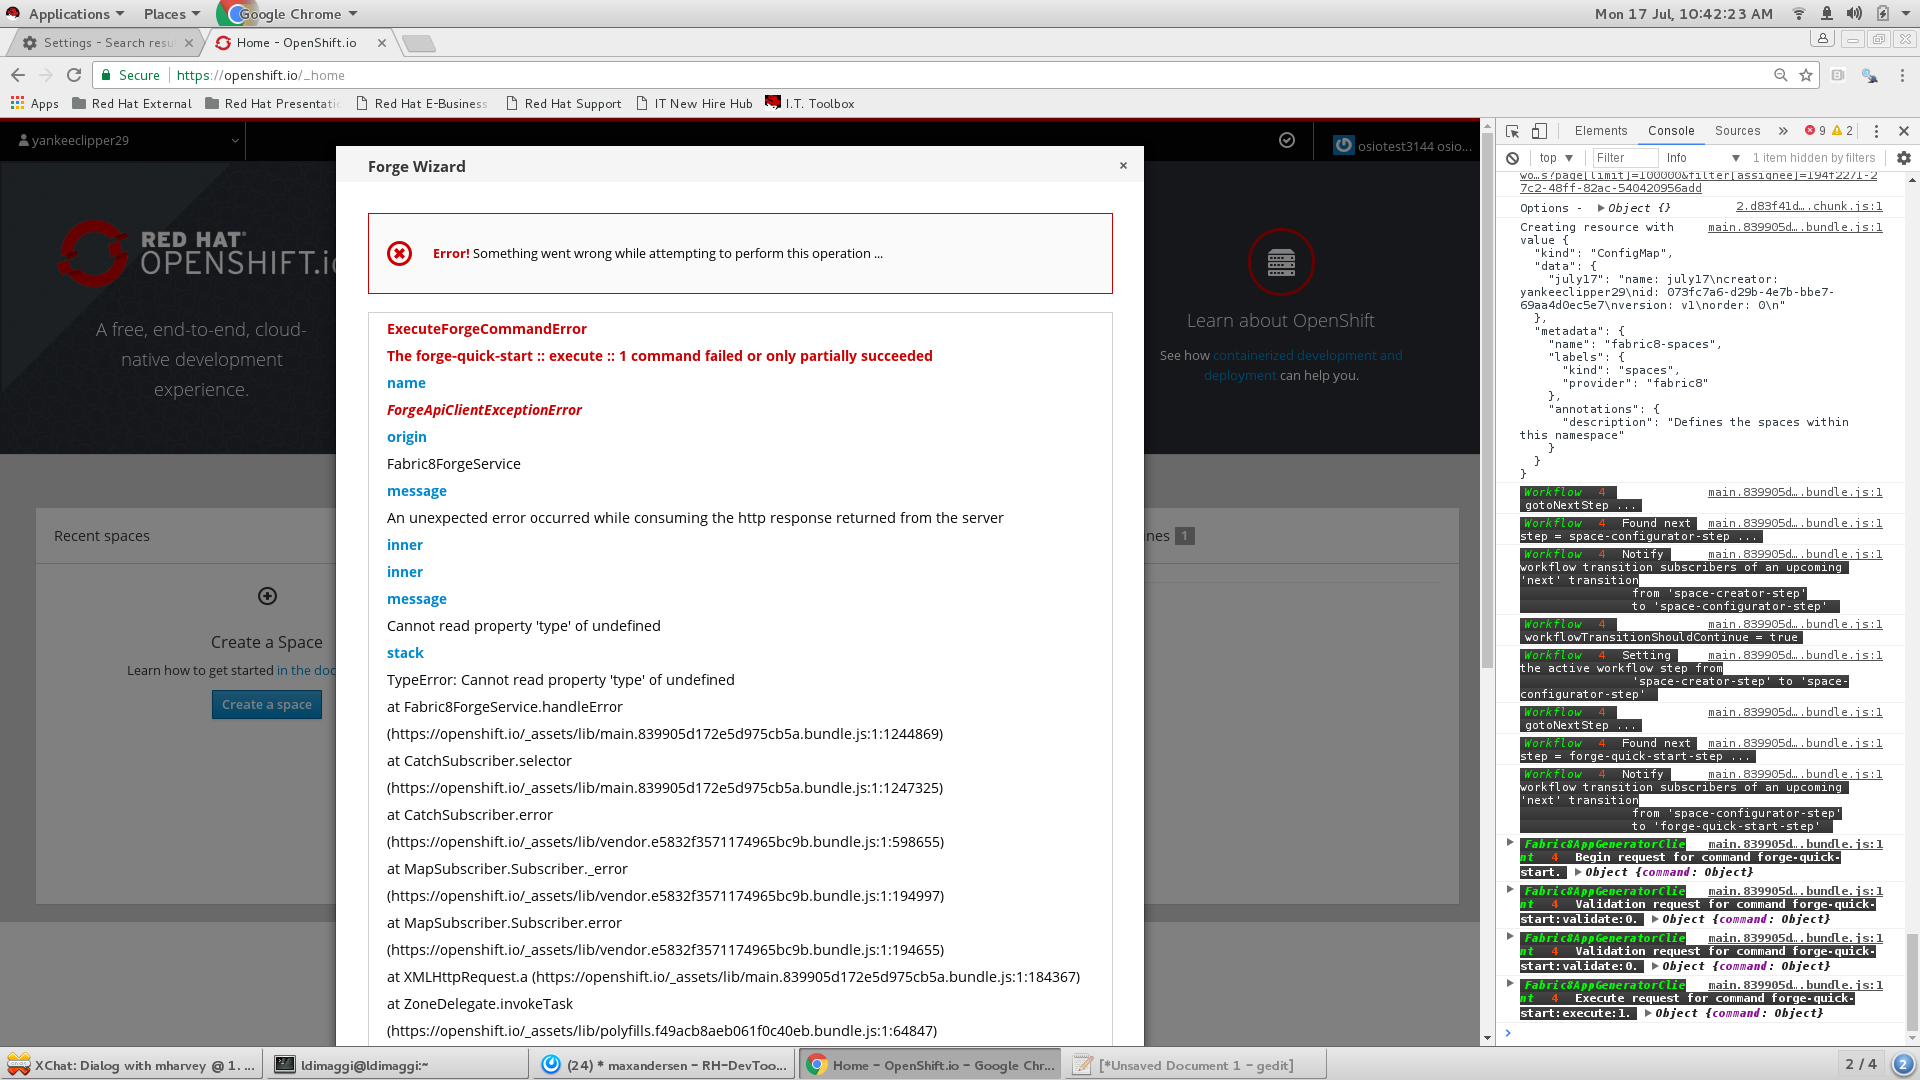Open the DevTools settings gear
The image size is (1920, 1080).
pos(1903,158)
